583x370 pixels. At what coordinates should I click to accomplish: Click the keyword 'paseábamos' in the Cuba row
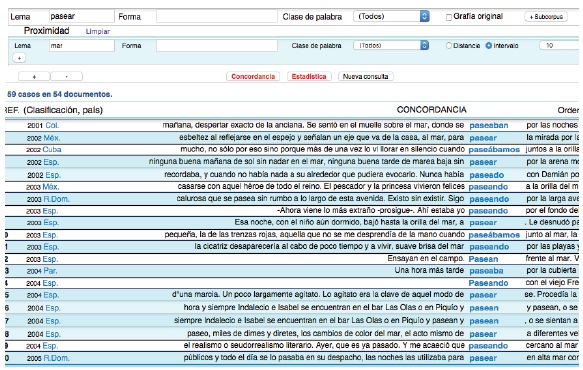coord(494,149)
